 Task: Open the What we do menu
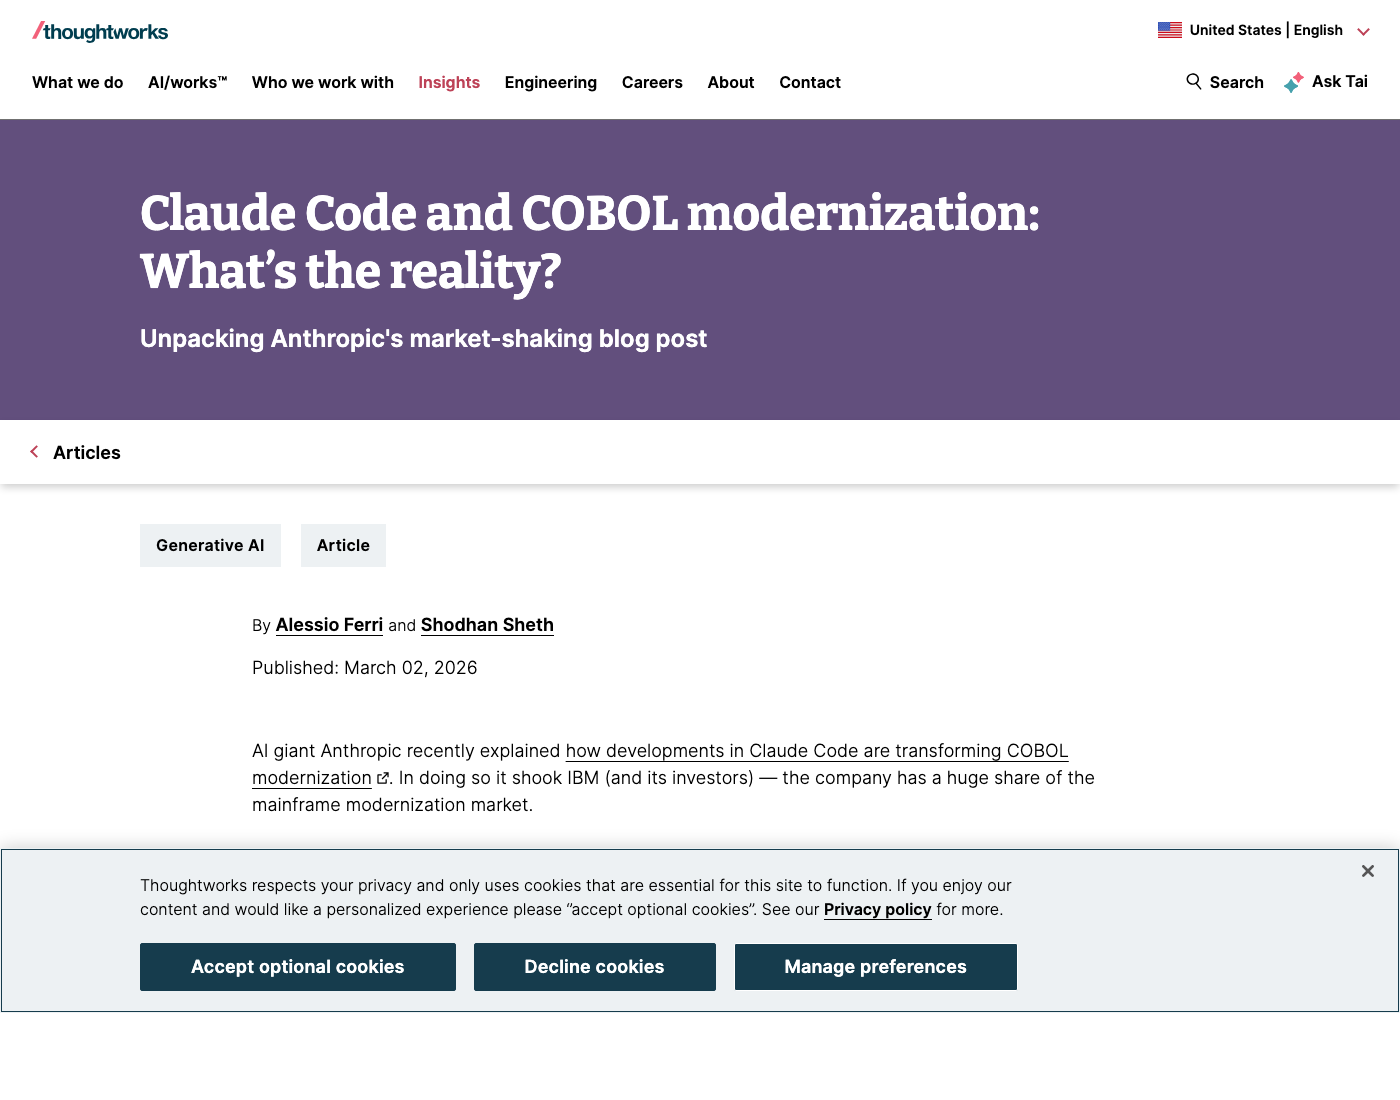click(x=78, y=82)
